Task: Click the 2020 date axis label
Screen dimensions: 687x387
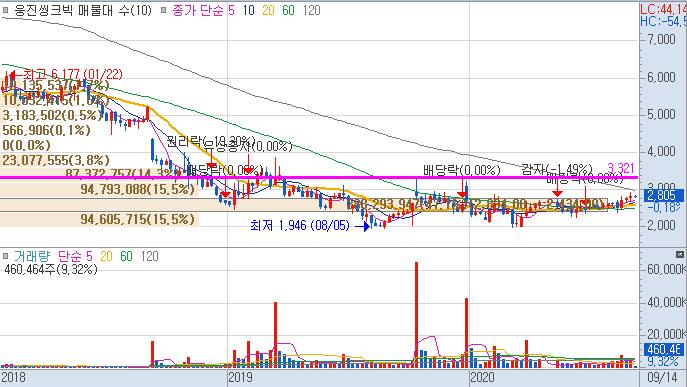Action: [482, 377]
